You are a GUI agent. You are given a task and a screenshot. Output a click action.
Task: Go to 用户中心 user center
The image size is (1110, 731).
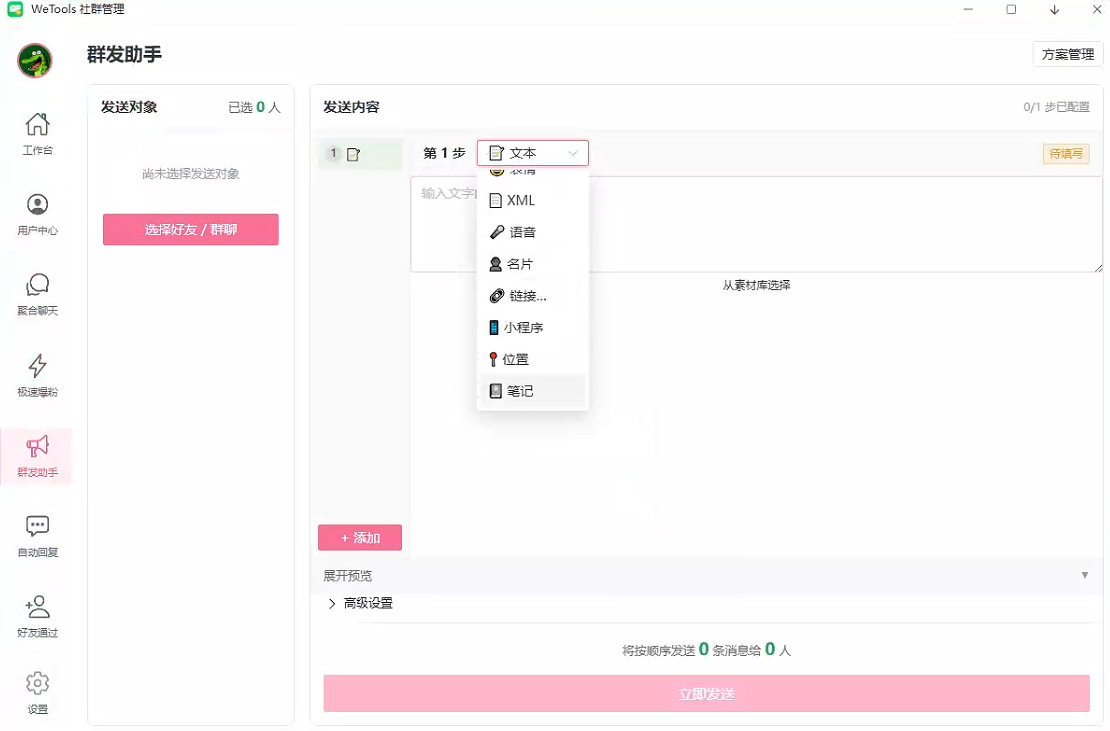pos(37,214)
